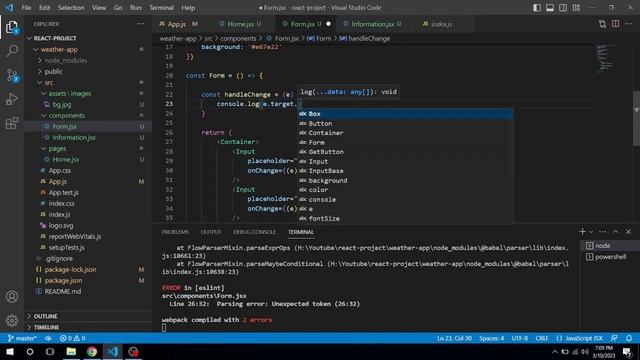
Task: Switch to the Problems panel tab
Action: 175,232
